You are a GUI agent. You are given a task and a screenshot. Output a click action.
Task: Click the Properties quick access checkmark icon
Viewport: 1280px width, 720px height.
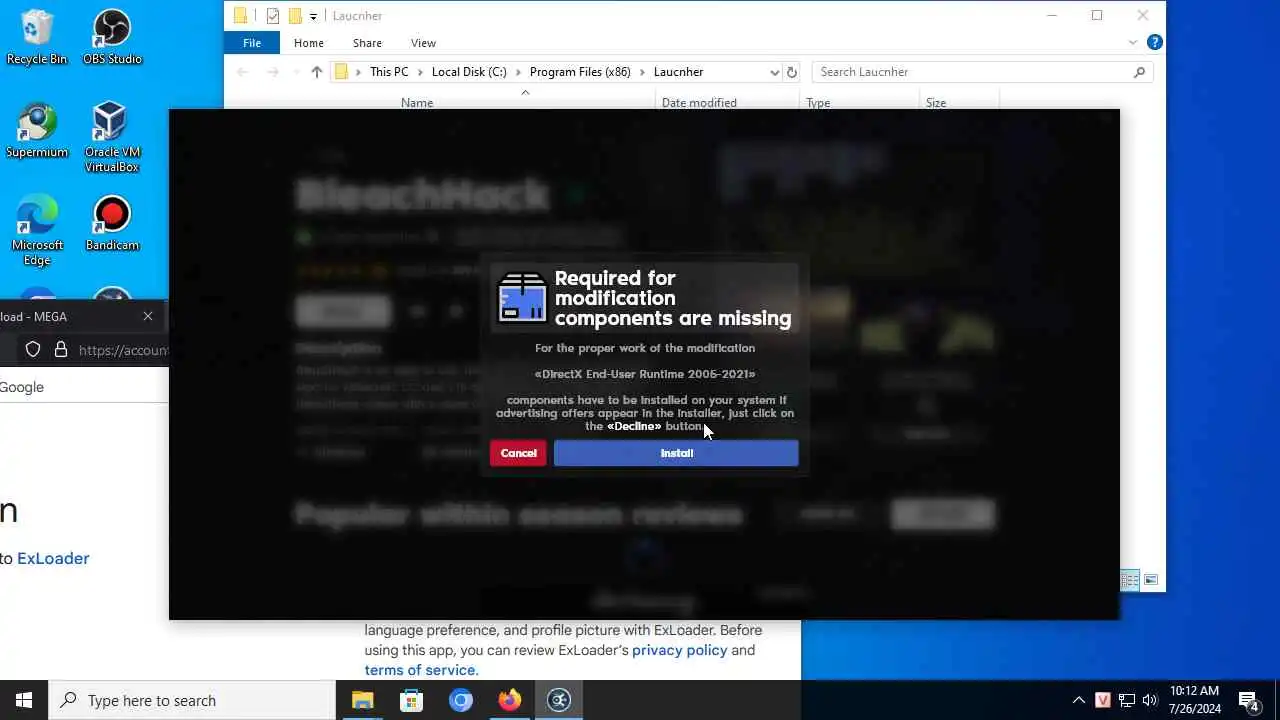coord(272,16)
